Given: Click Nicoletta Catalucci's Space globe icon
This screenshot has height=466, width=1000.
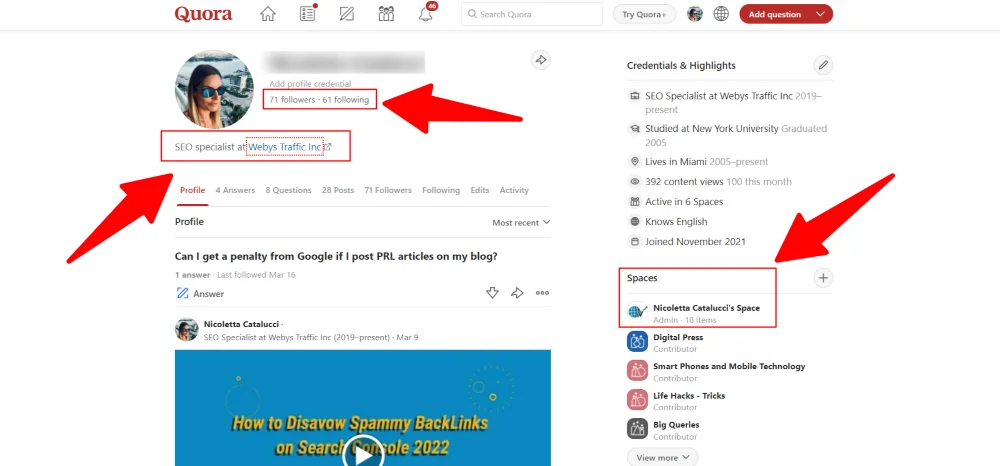Looking at the screenshot, I should click(x=638, y=312).
